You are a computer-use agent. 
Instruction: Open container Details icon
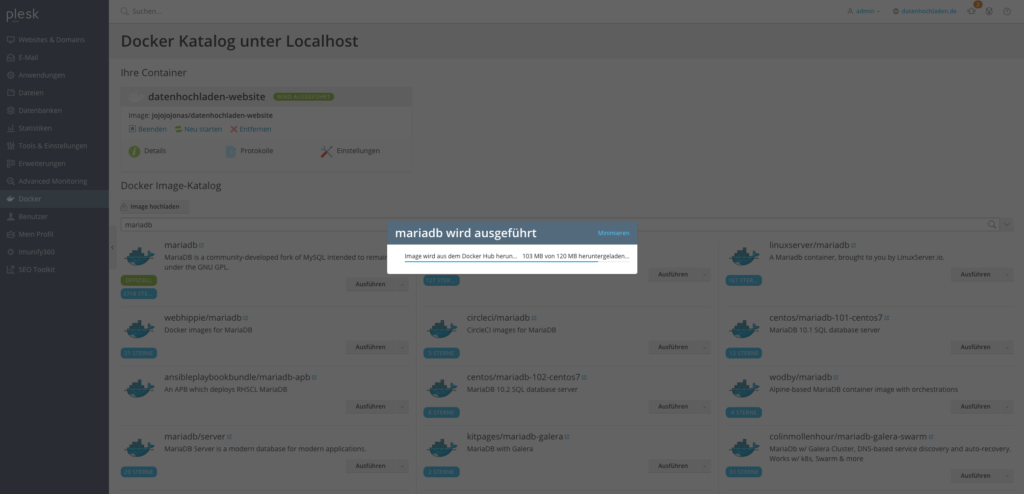[x=135, y=151]
